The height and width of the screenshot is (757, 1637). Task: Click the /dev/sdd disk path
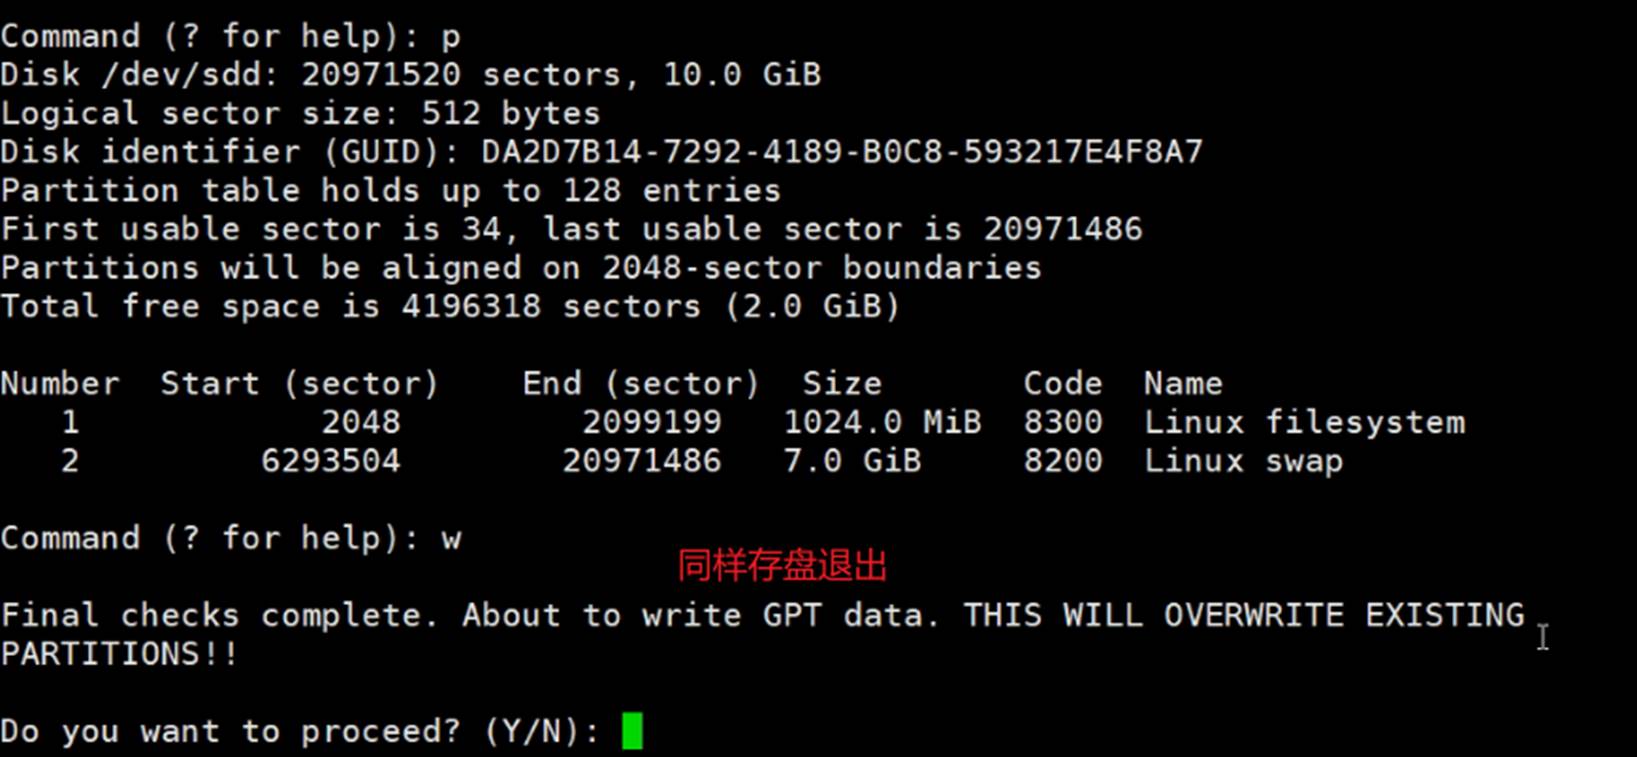pyautogui.click(x=190, y=75)
